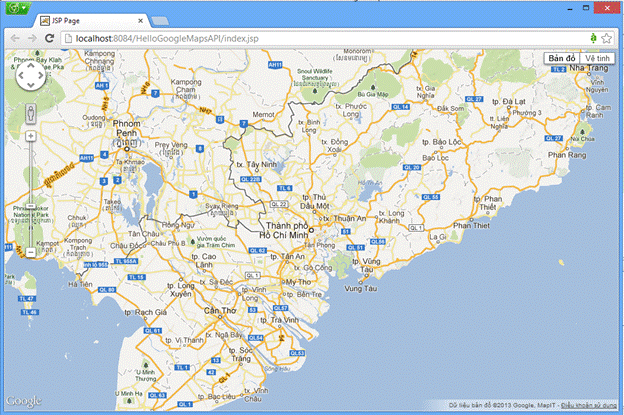
Task: Click the QL 61 road shield
Action: point(153,331)
